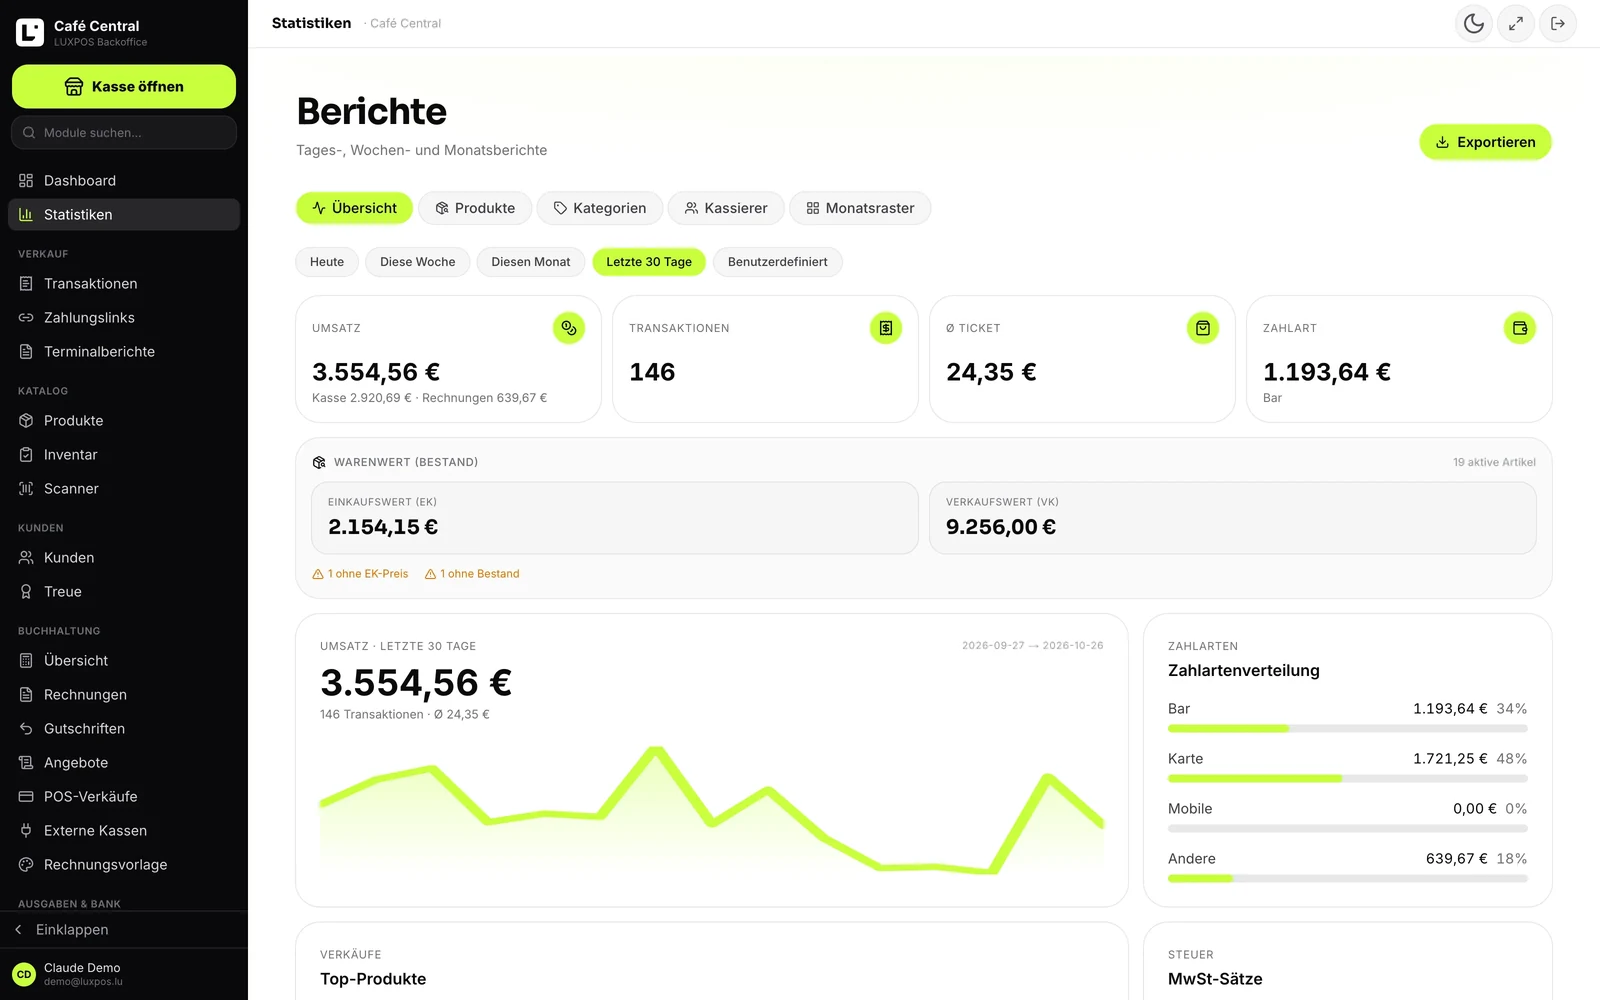
Task: Select the Übersicht report tab
Action: tap(354, 208)
